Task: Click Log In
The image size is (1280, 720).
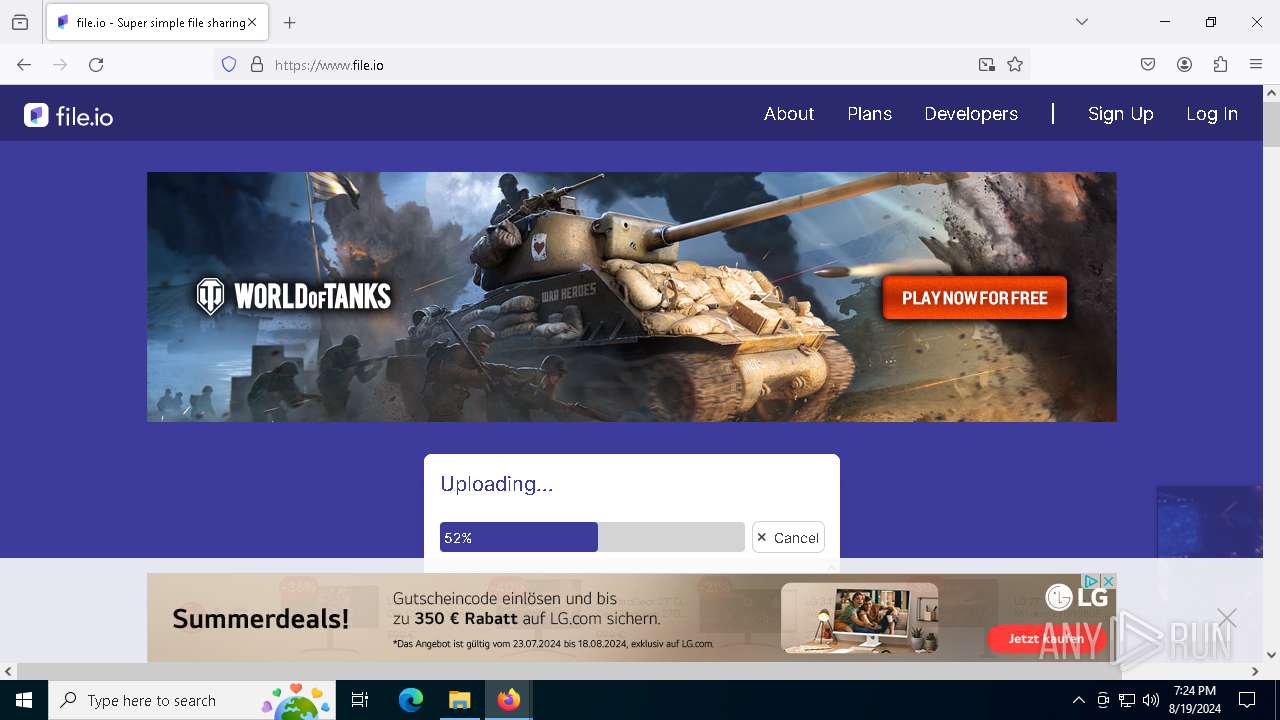Action: click(x=1212, y=114)
